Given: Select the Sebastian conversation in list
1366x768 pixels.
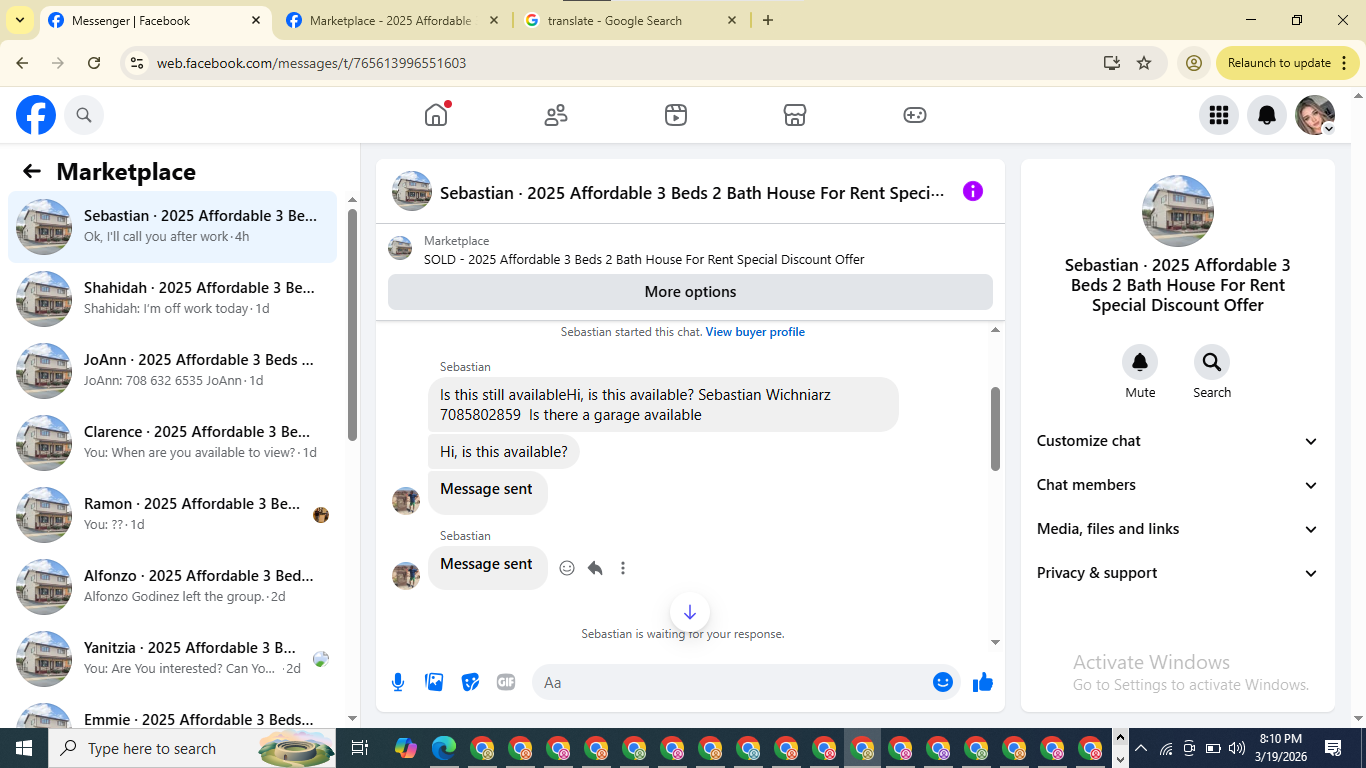Looking at the screenshot, I should 172,227.
